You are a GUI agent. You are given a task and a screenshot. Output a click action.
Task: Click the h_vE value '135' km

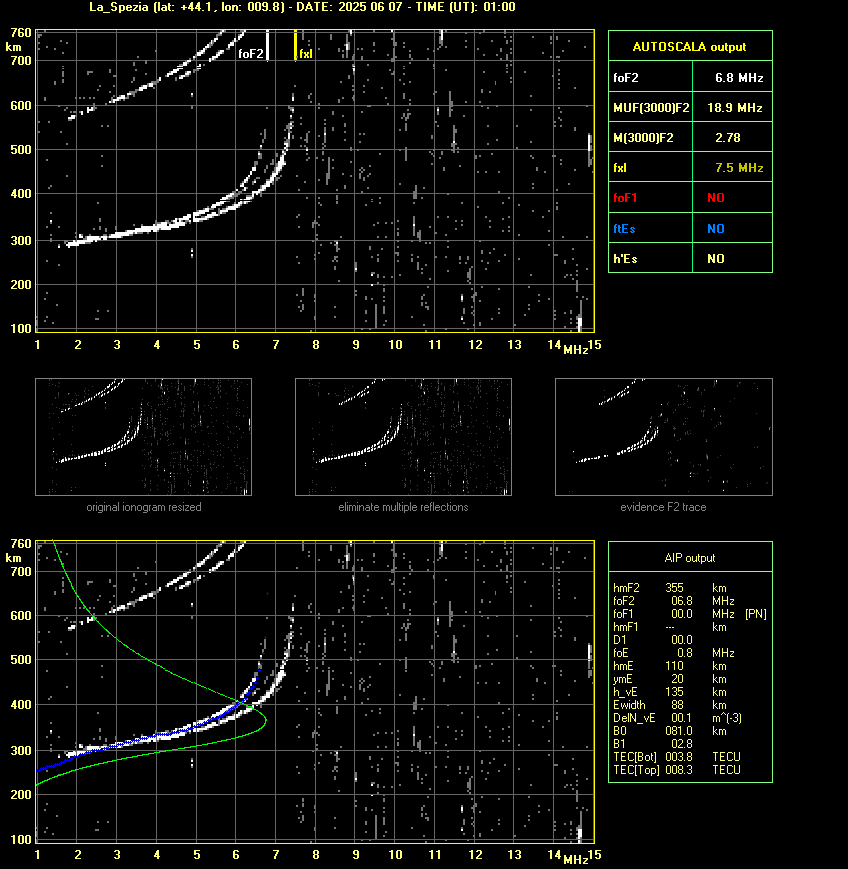click(x=674, y=692)
